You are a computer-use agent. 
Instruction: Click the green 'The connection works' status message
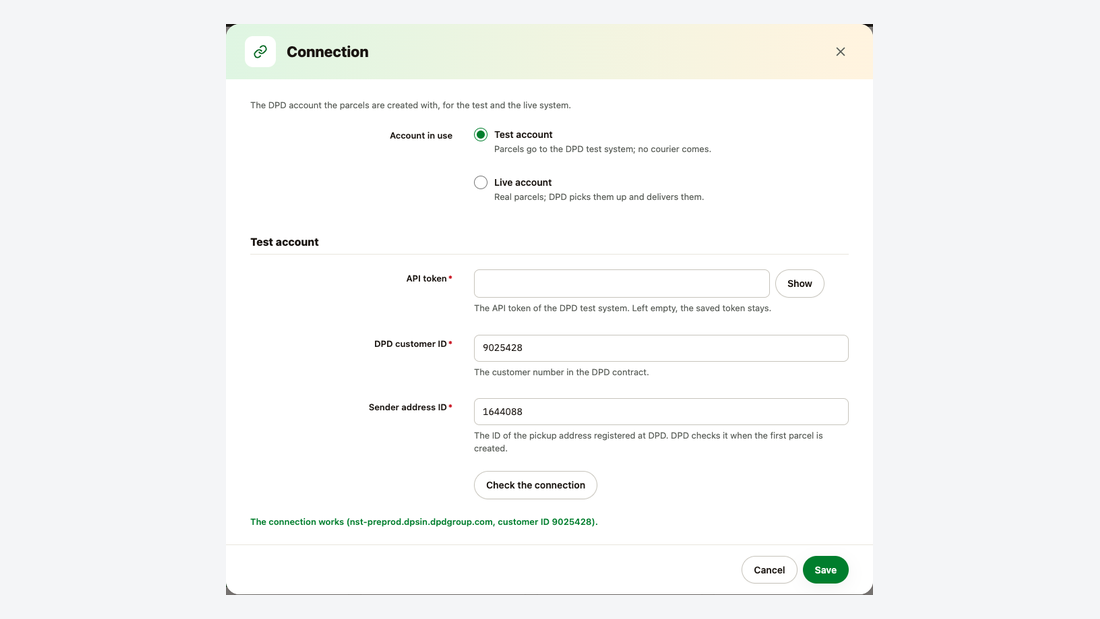(x=424, y=521)
